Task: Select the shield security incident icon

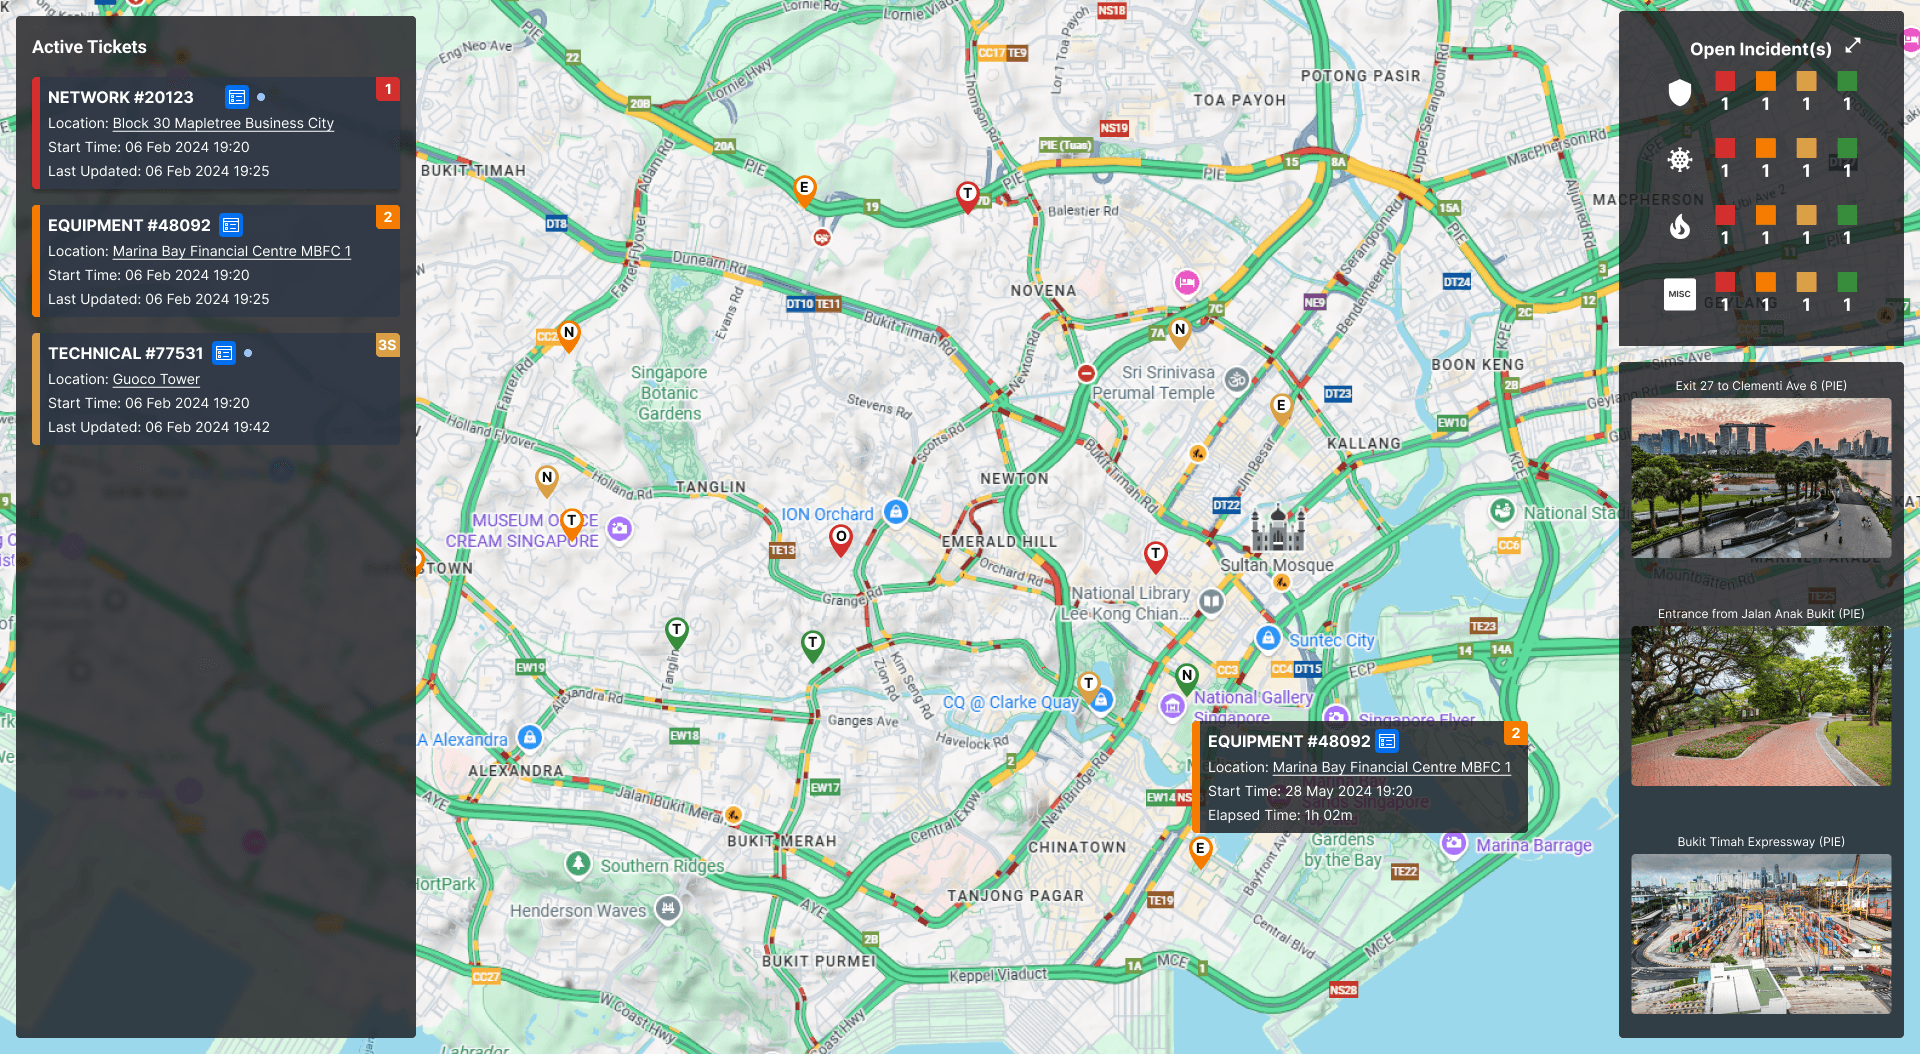Action: pyautogui.click(x=1679, y=93)
